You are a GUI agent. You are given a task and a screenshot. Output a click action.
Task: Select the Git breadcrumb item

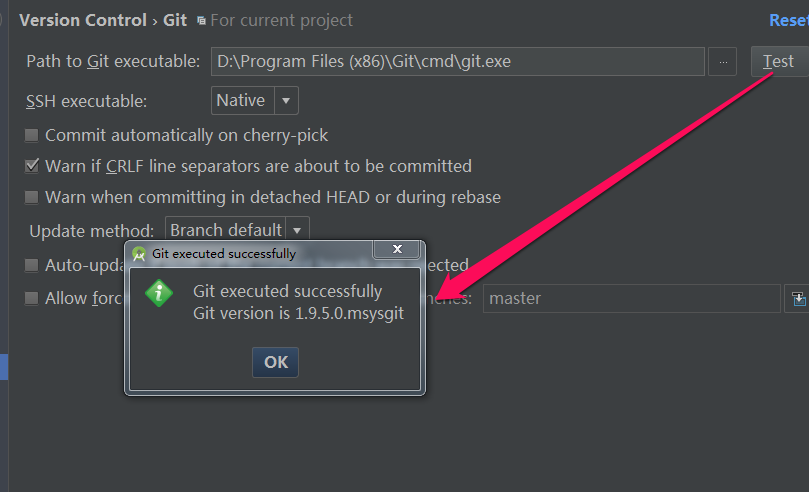tap(175, 20)
